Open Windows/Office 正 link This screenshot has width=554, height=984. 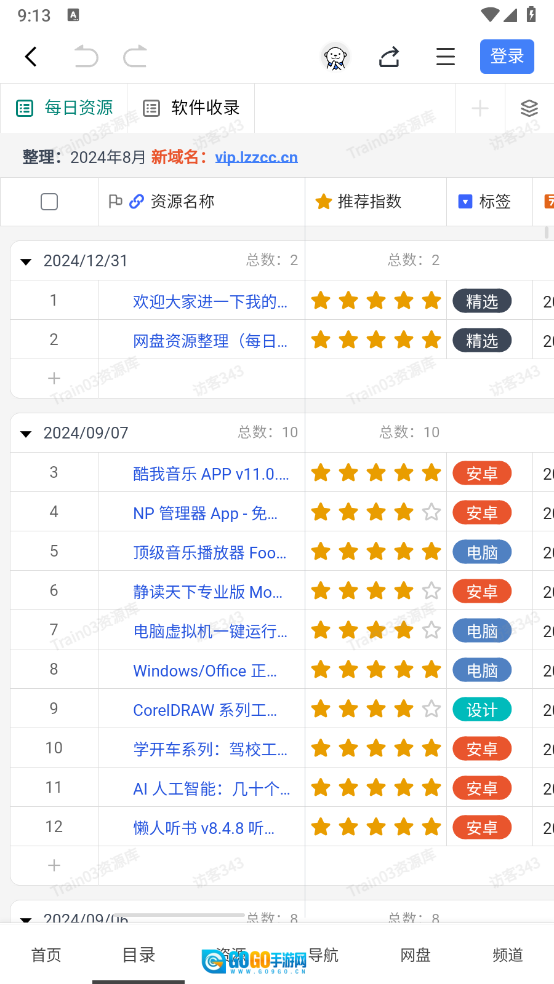click(205, 671)
